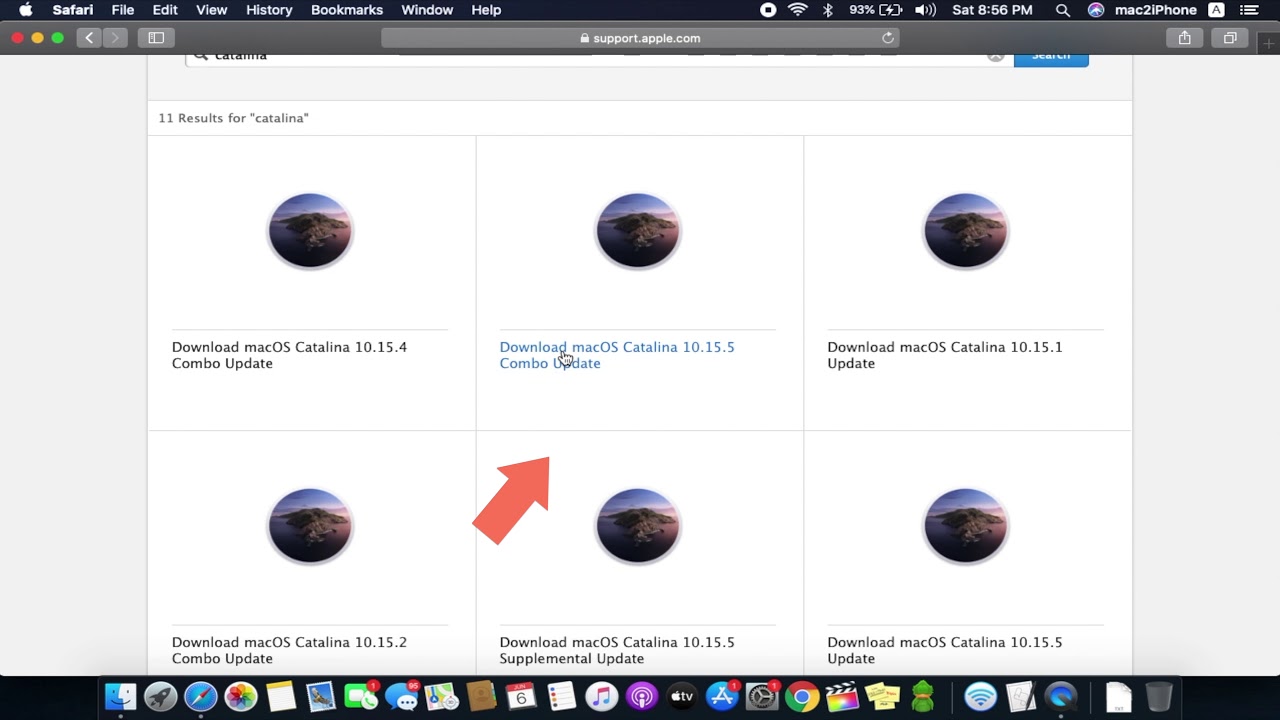
Task: Open Photos app in the Dock
Action: point(240,696)
